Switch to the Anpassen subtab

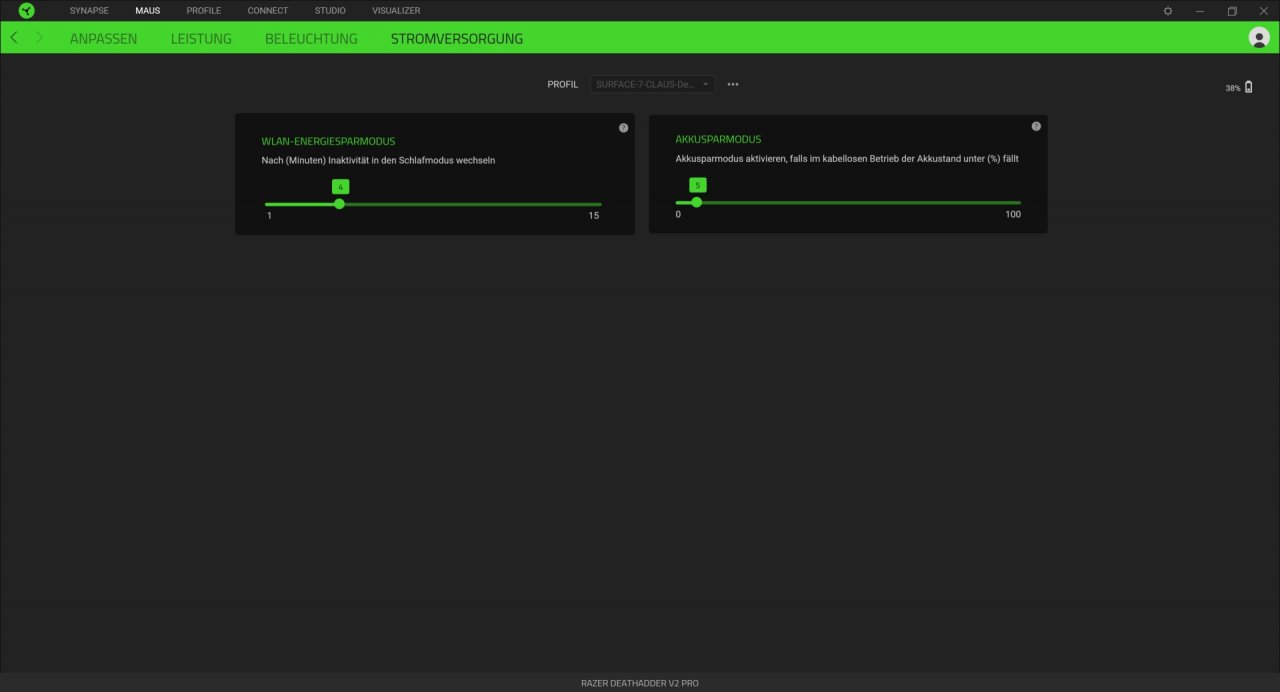(104, 38)
